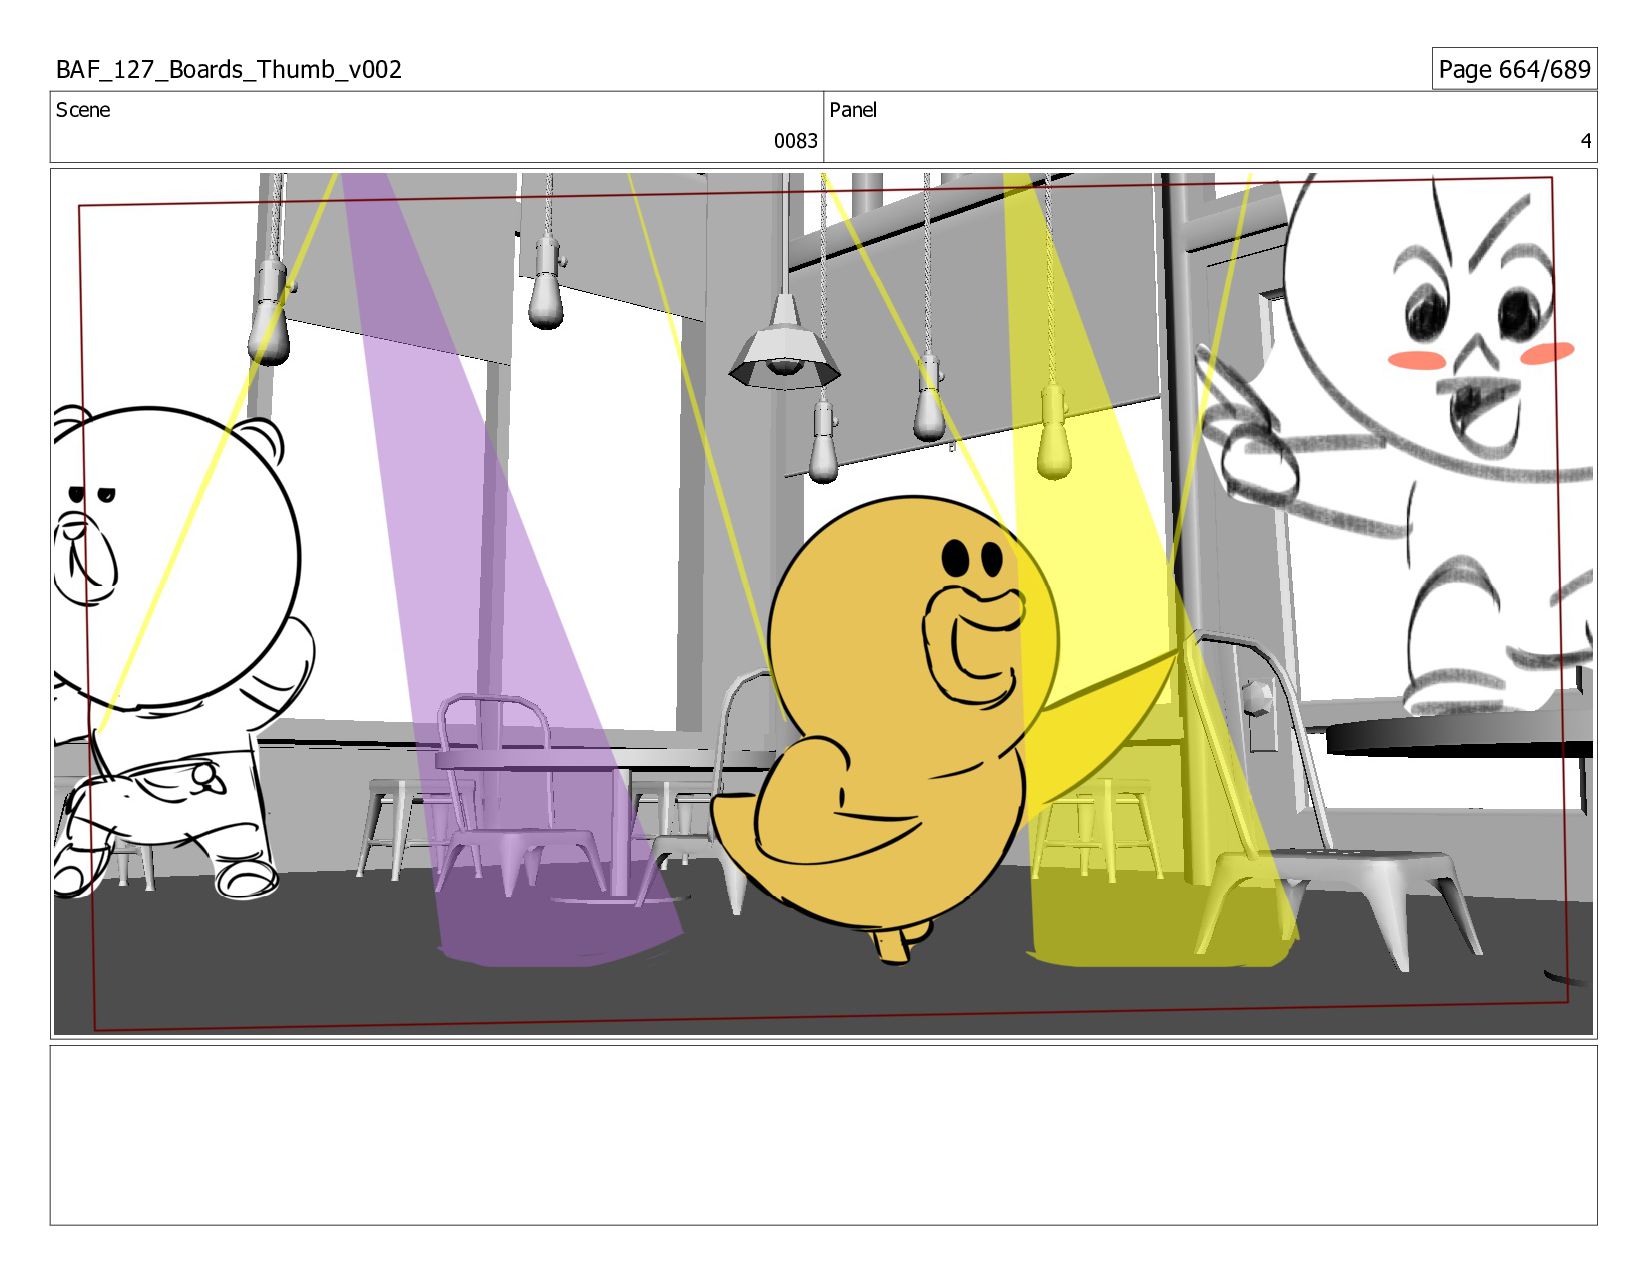Screen dimensions: 1650x1275
Task: Click the panel number 4
Action: [1585, 141]
